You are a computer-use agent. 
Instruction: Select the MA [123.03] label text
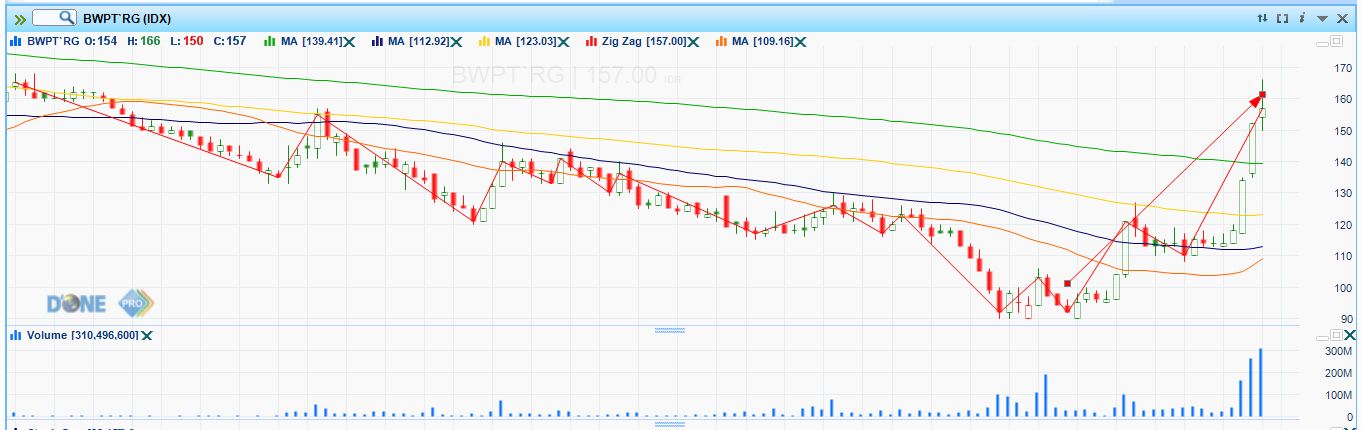point(526,41)
